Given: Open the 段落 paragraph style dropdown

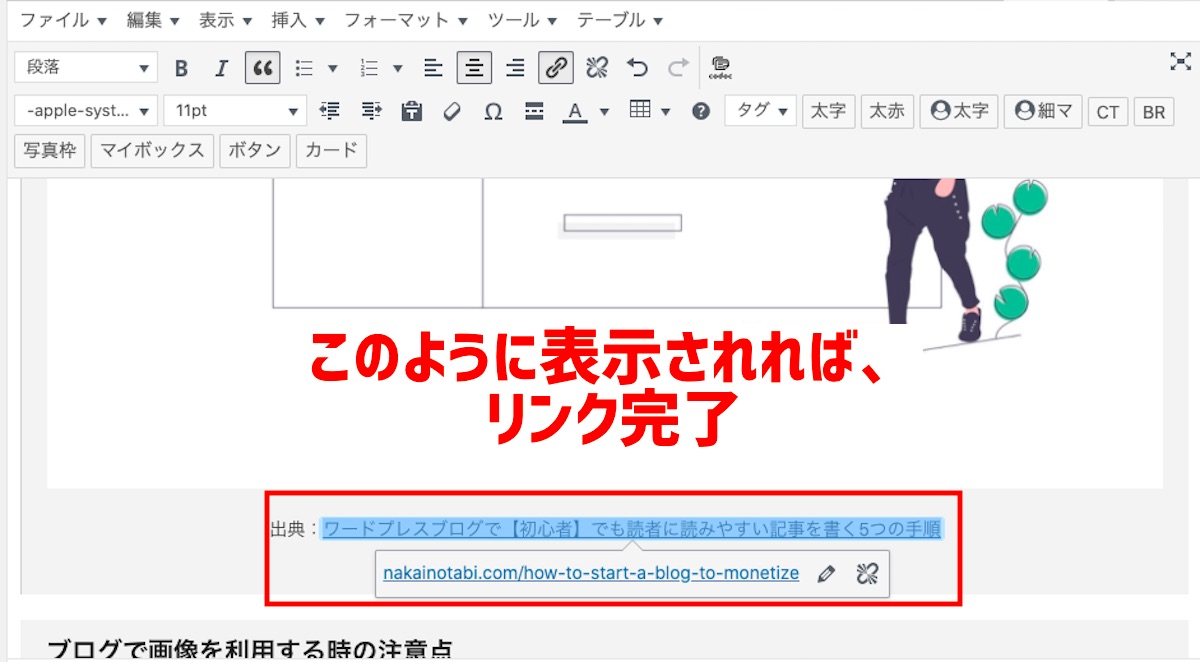Looking at the screenshot, I should [x=85, y=67].
